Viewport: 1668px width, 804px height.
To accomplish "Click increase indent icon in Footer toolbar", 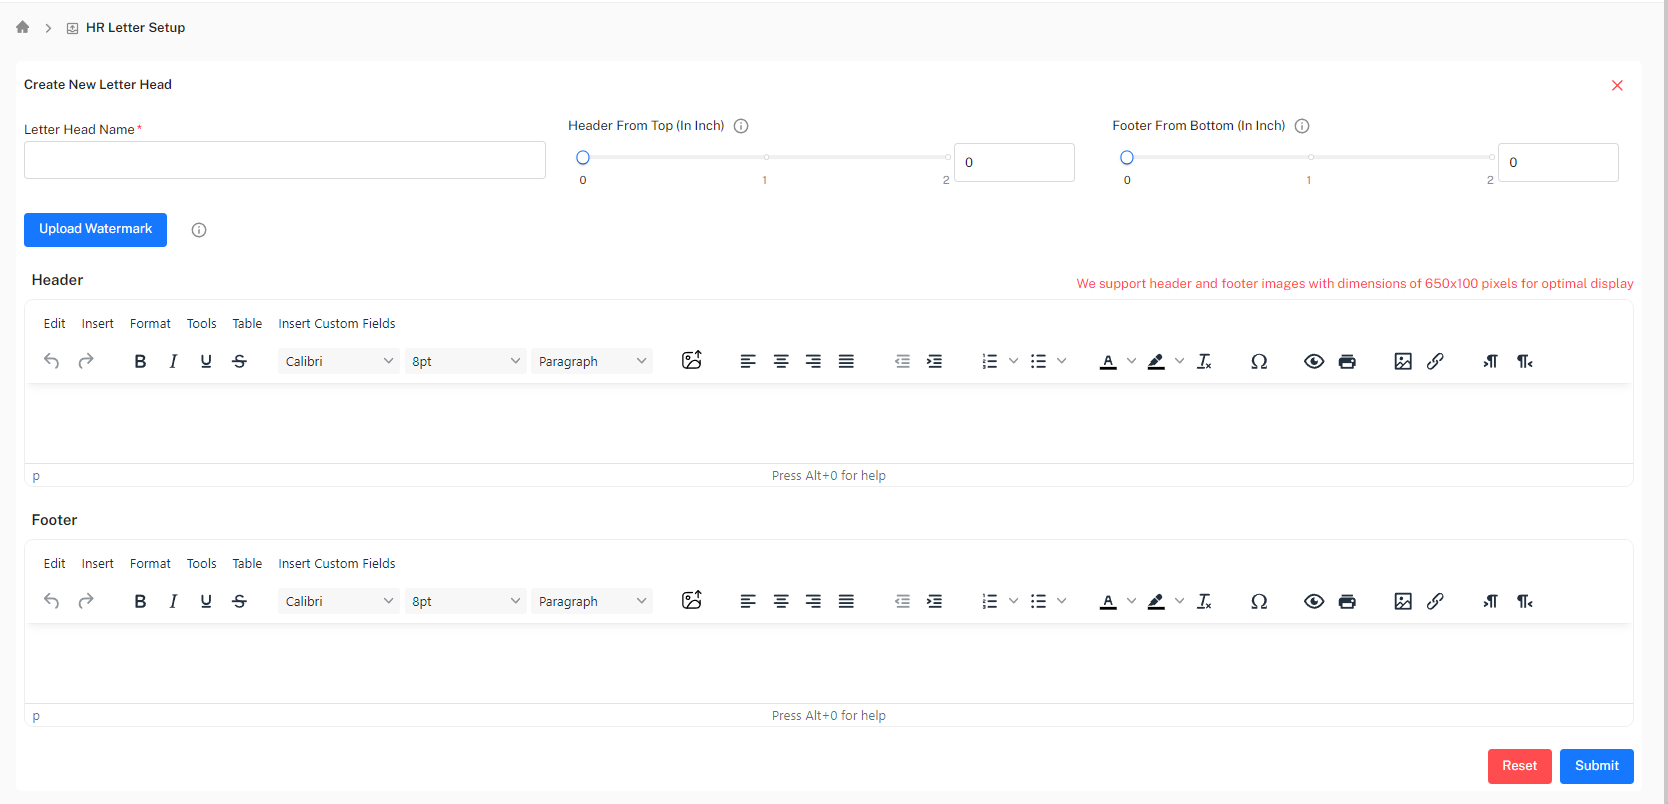I will coord(934,601).
